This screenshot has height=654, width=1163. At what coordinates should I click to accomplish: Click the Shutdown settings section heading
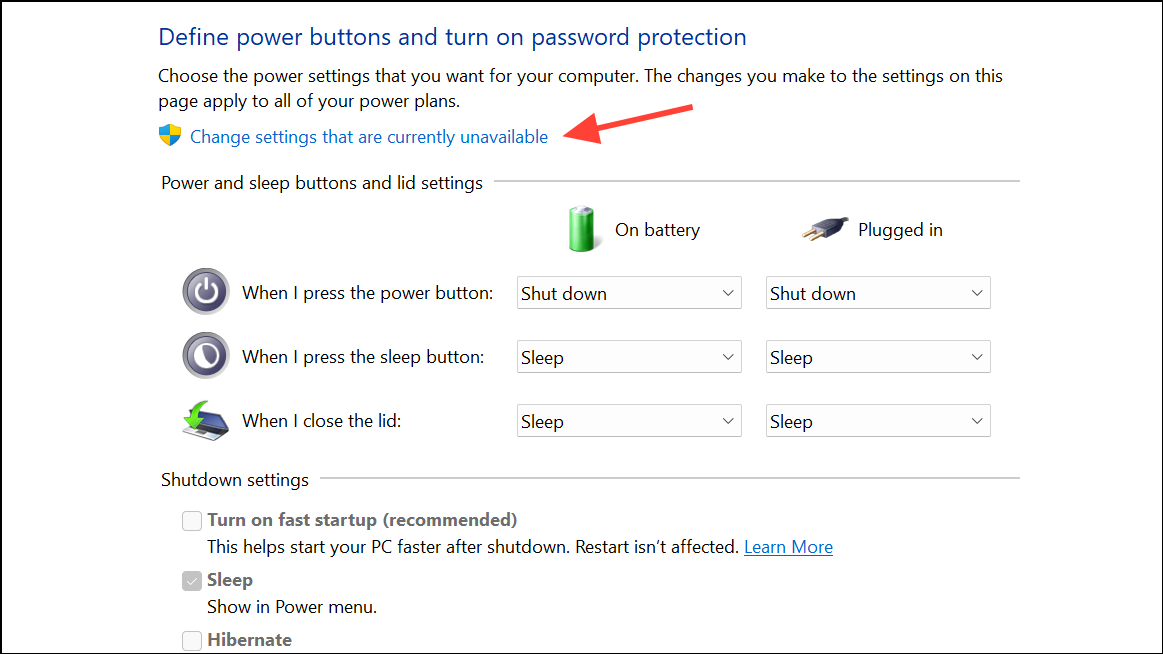pos(235,479)
